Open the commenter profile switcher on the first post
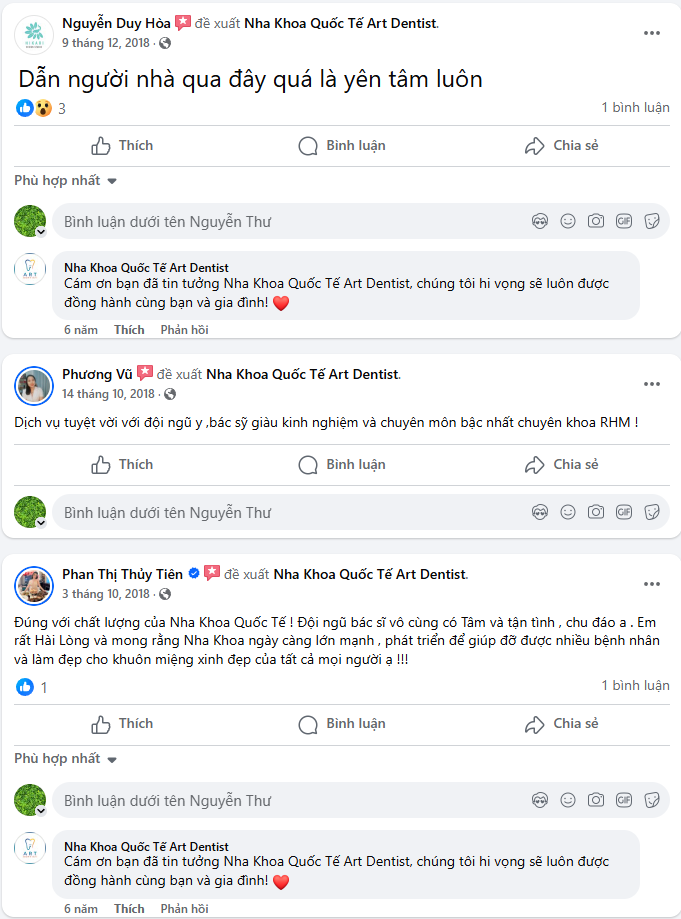 click(41, 231)
